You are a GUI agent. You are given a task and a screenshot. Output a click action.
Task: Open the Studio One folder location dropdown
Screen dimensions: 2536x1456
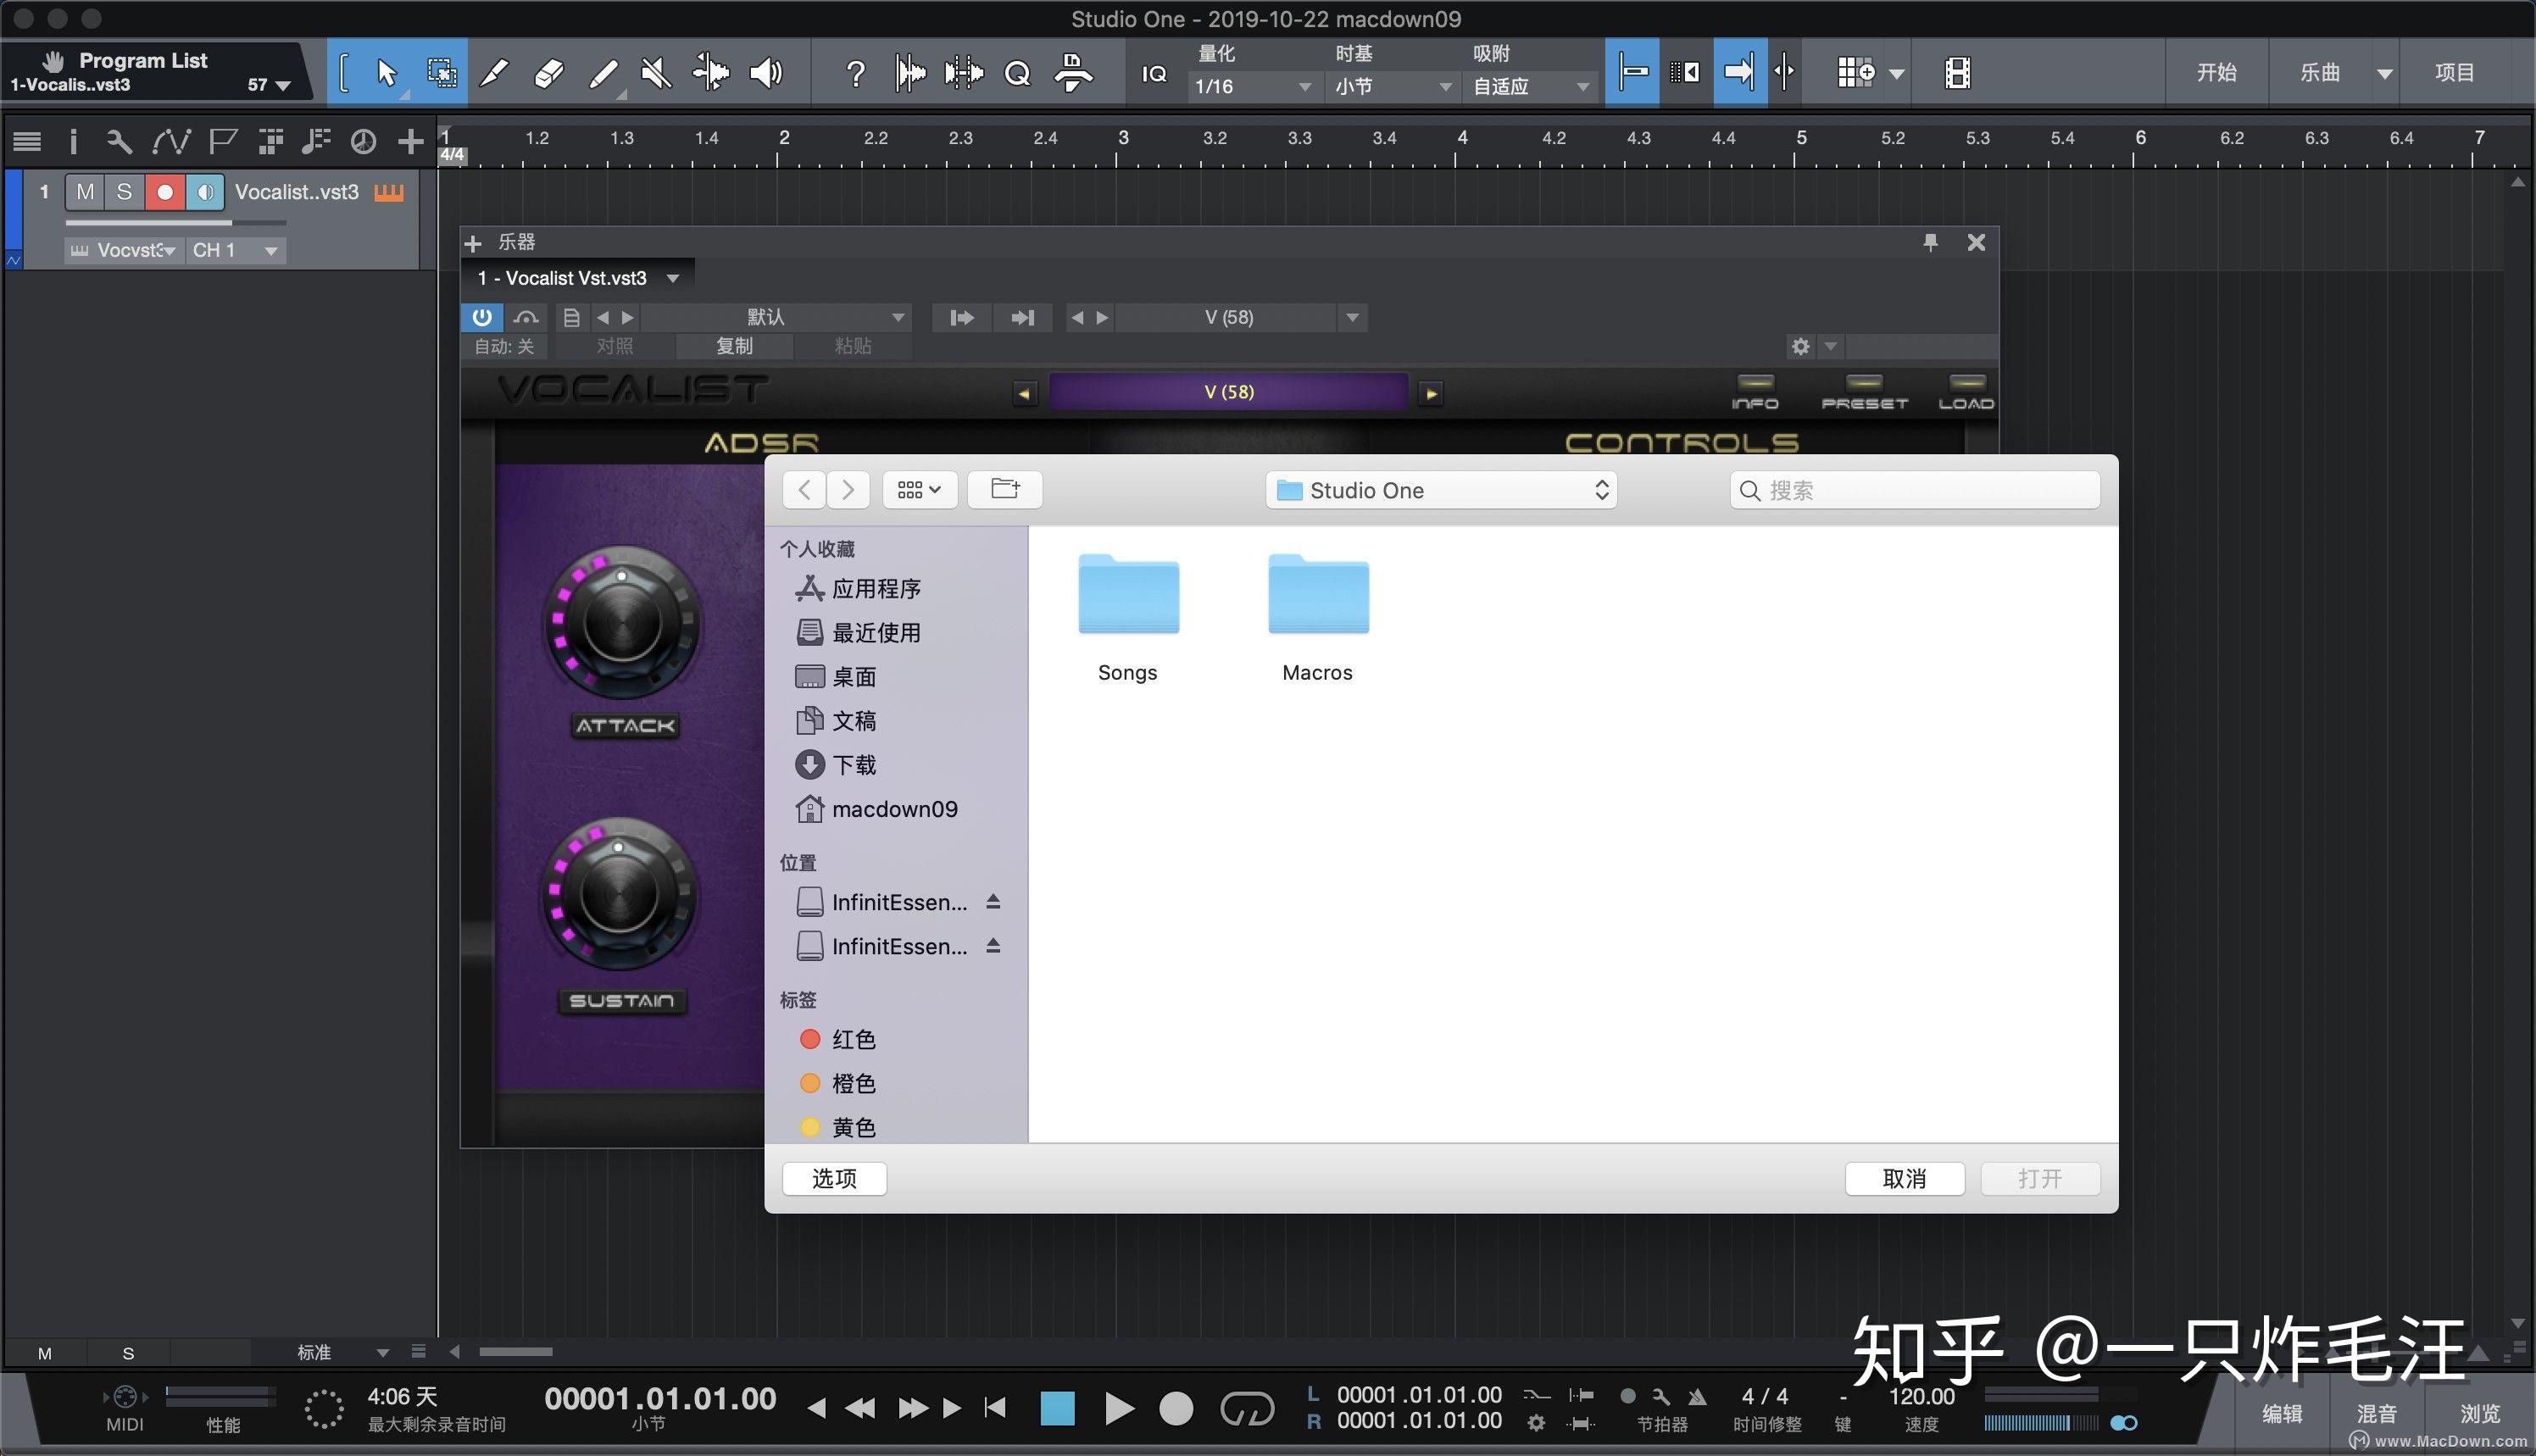(x=1440, y=490)
